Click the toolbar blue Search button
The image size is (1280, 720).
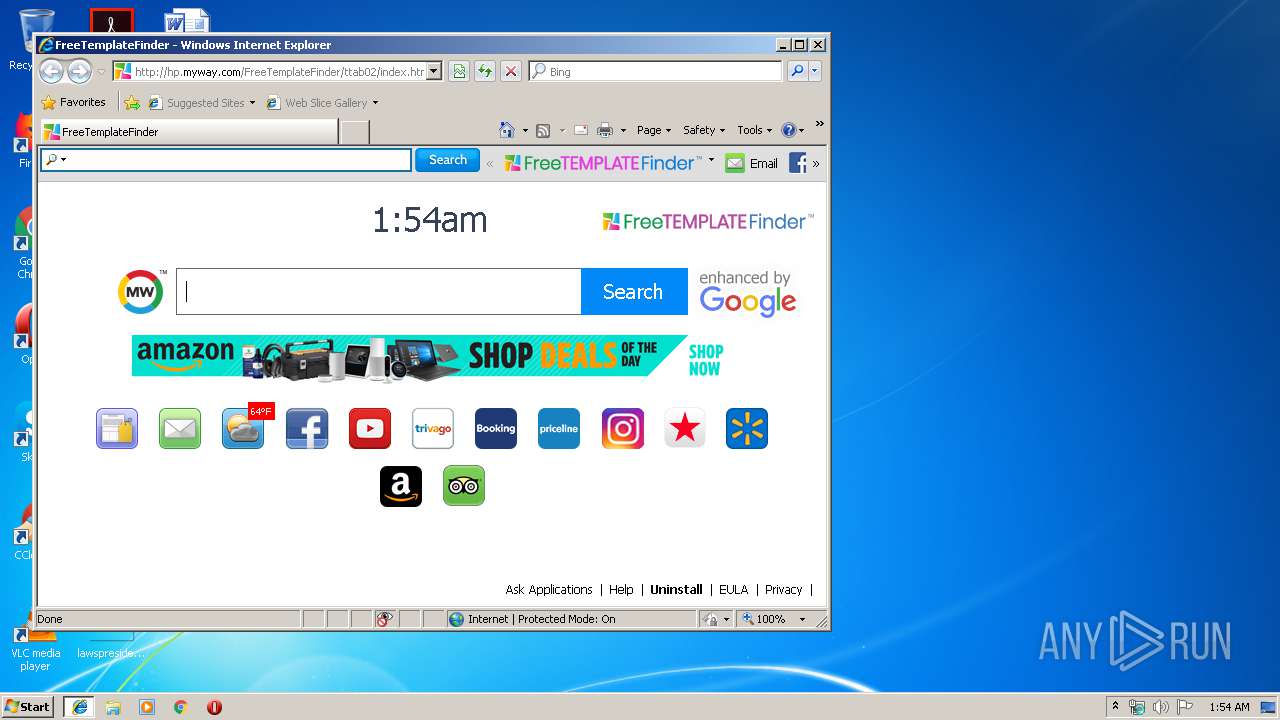[x=447, y=160]
